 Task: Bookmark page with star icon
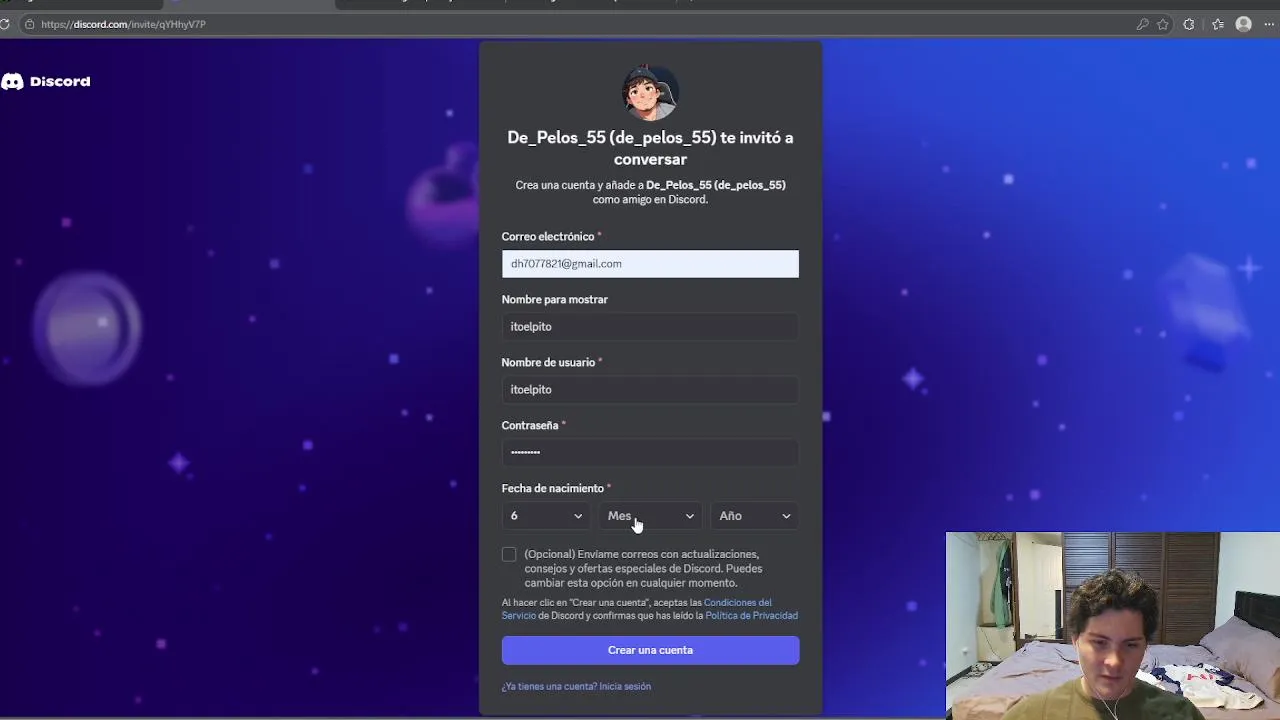tap(1163, 24)
